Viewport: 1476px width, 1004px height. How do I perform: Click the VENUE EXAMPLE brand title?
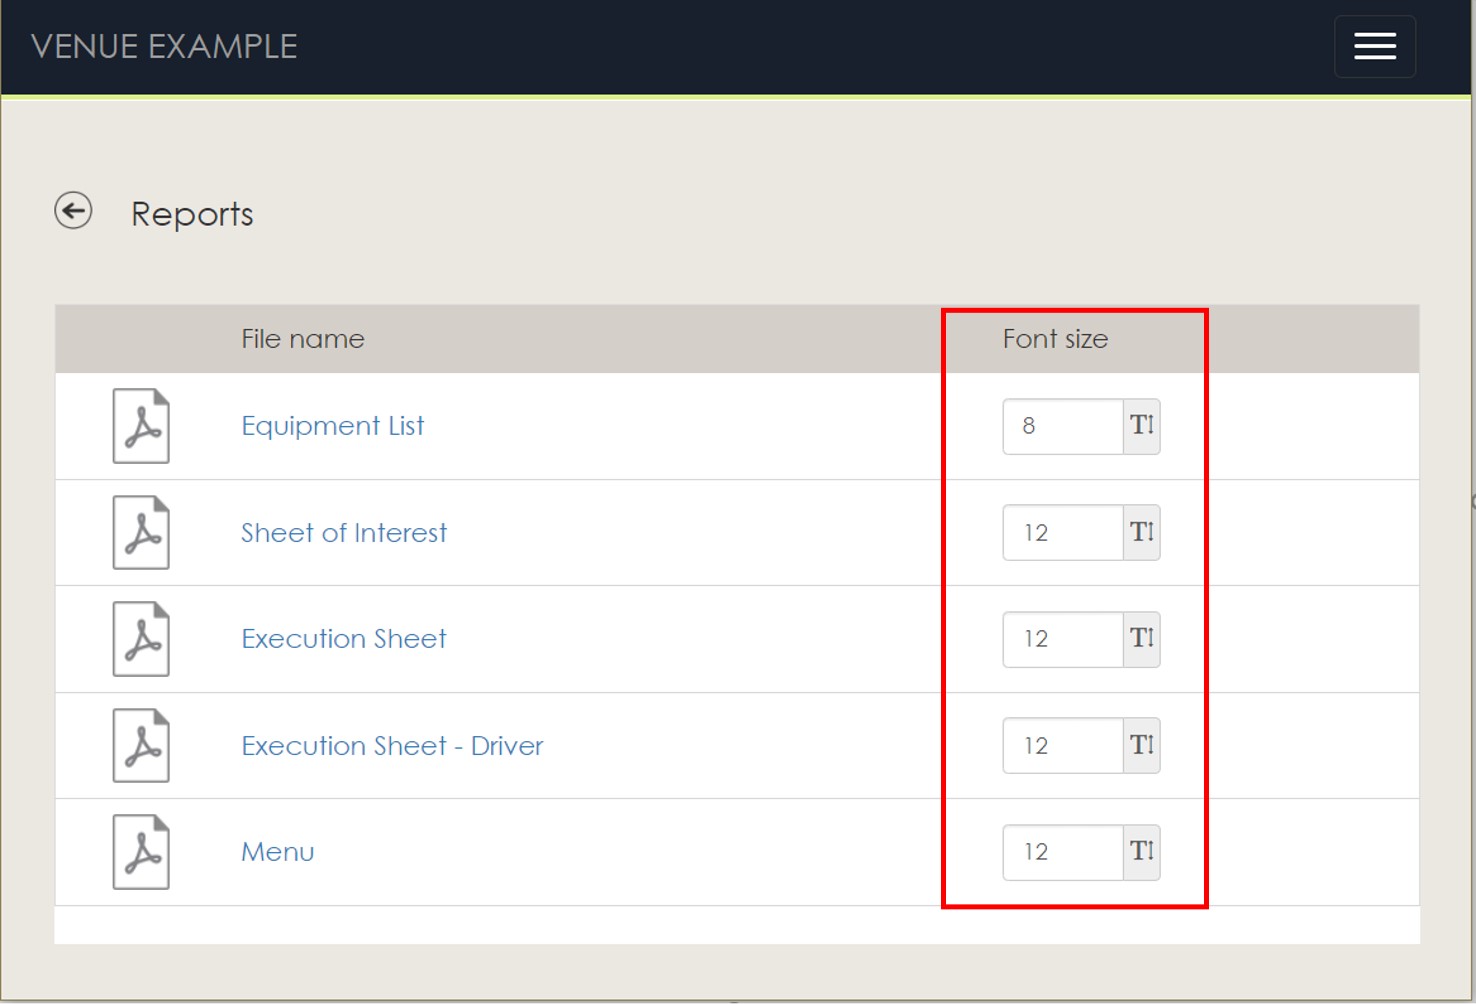coord(164,46)
